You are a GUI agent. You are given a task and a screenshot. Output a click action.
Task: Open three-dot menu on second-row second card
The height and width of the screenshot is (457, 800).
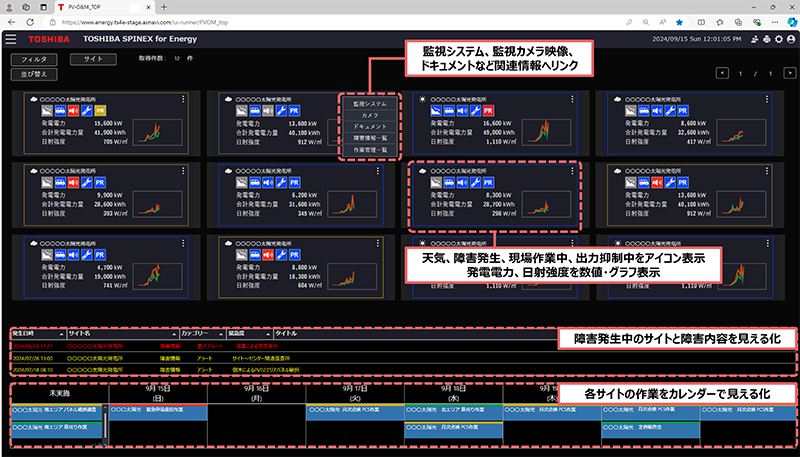coord(381,171)
